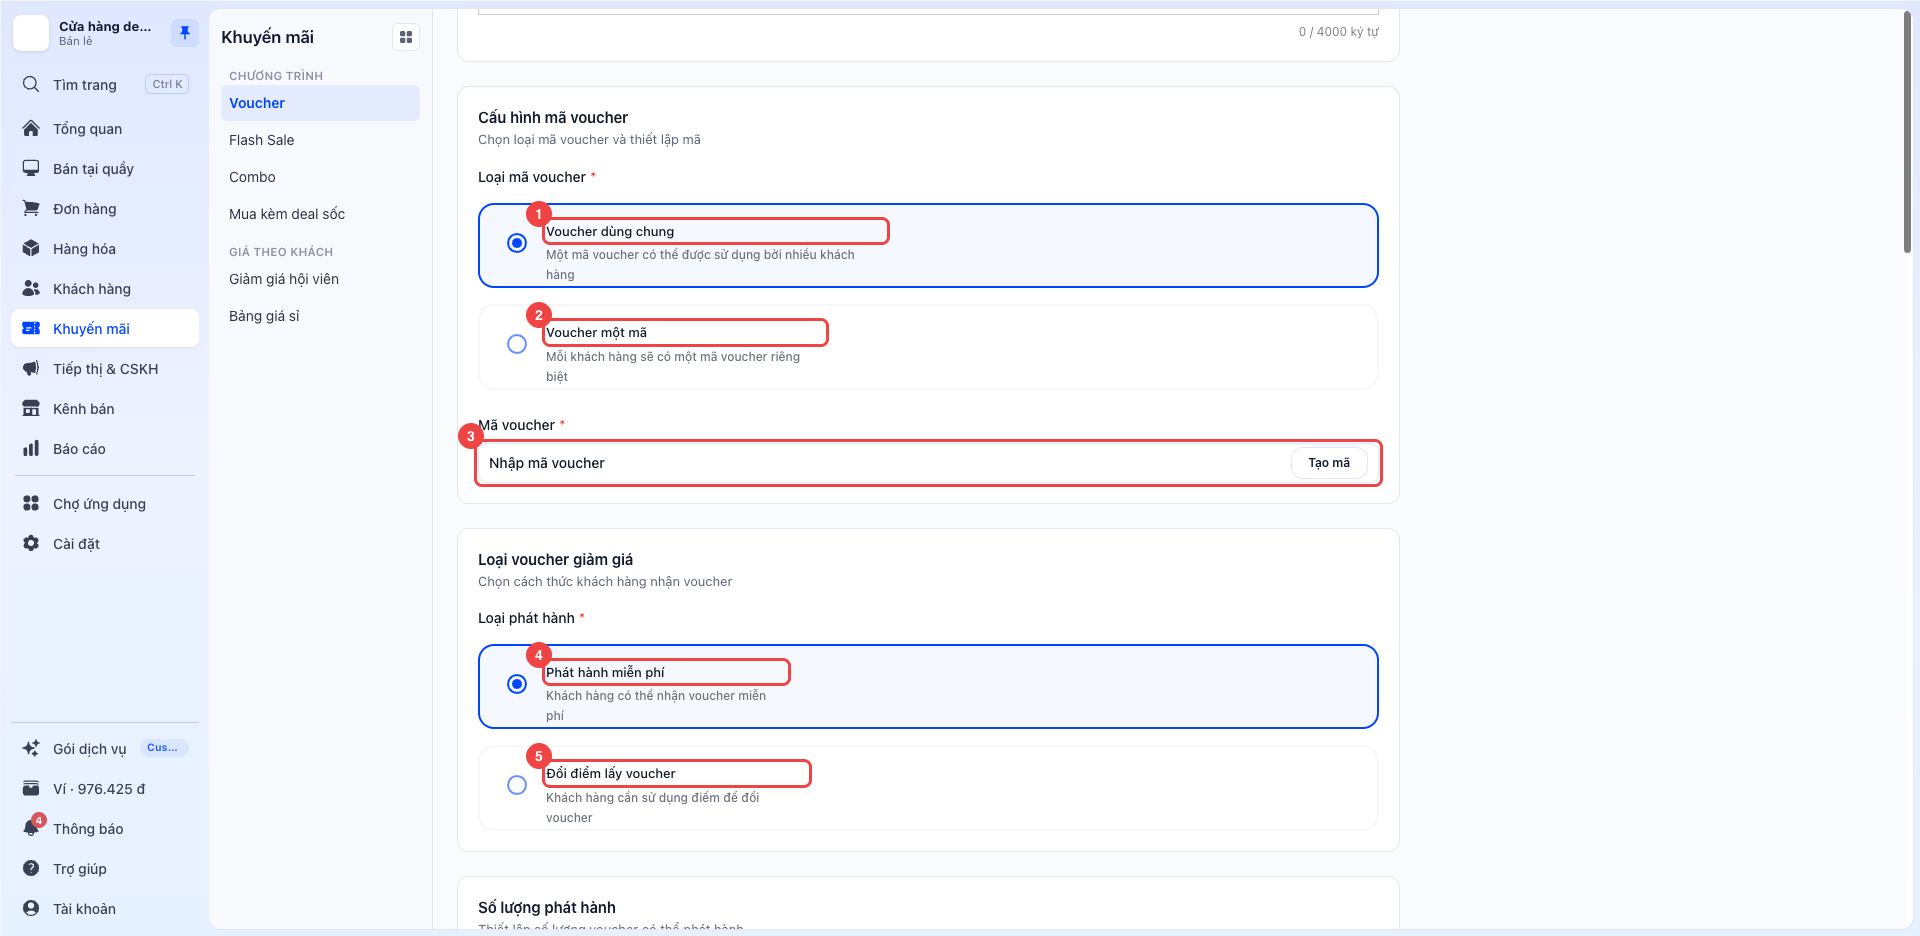1920x936 pixels.
Task: Select the Voucher dùng chung radio button
Action: (517, 243)
